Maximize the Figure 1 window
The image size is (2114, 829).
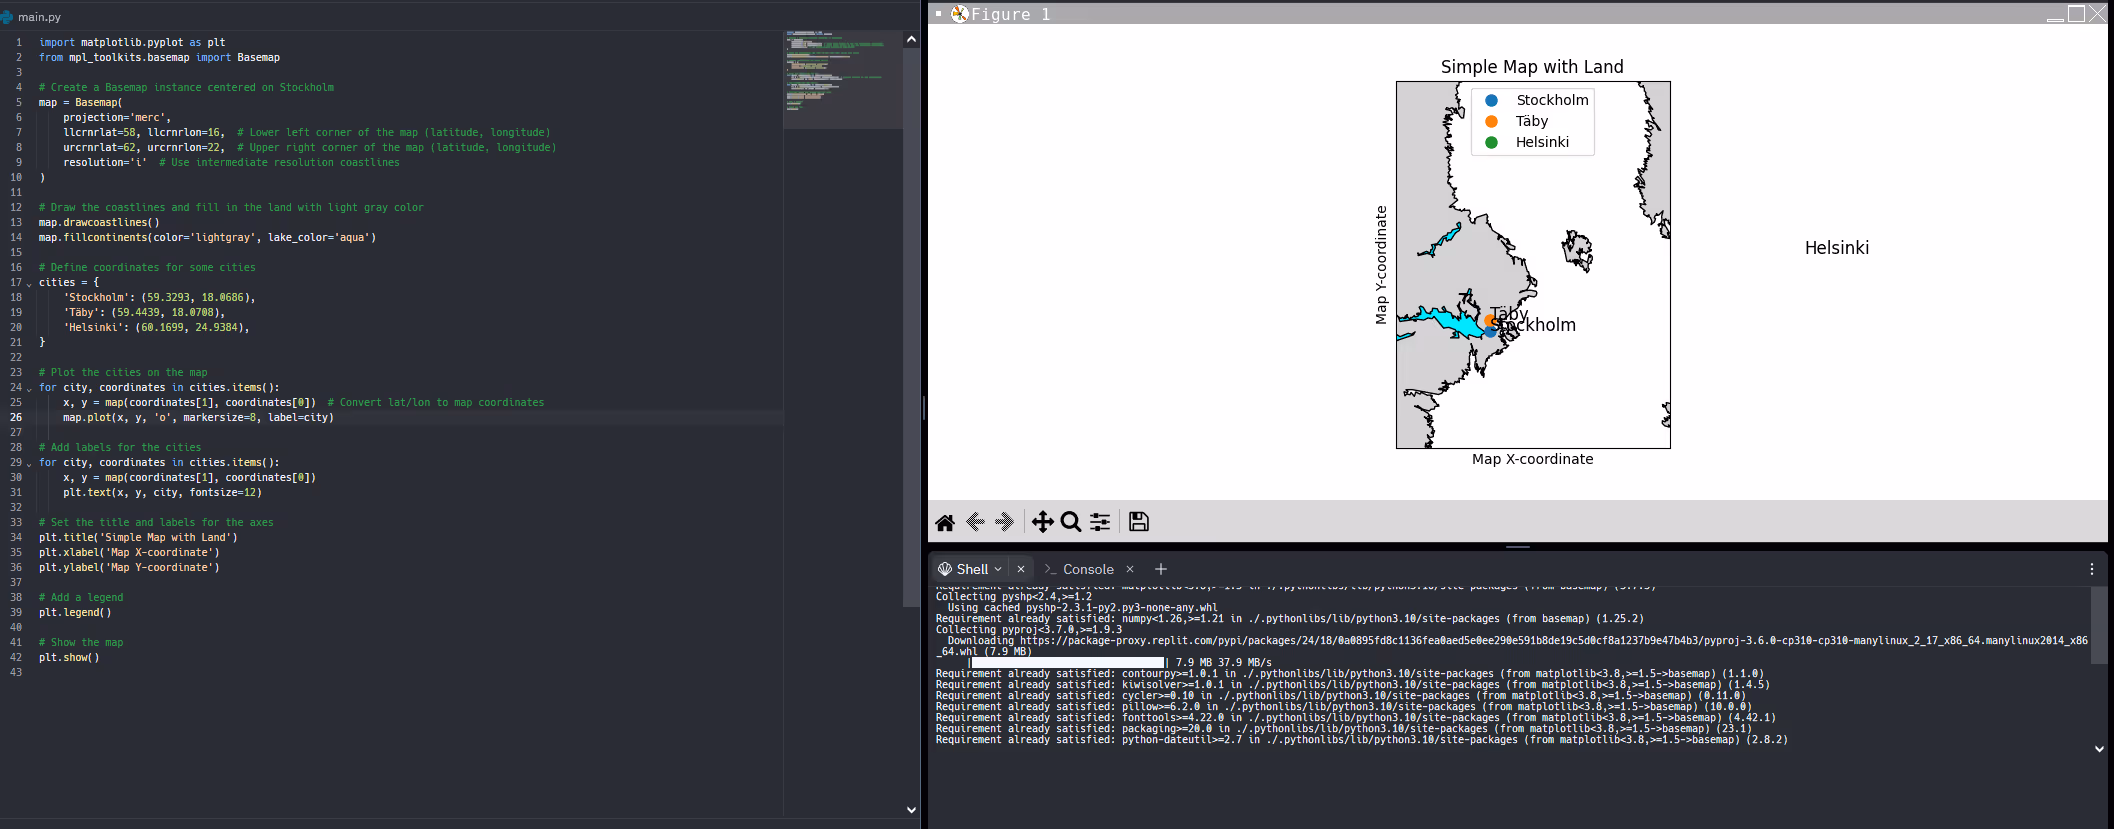(x=2076, y=14)
